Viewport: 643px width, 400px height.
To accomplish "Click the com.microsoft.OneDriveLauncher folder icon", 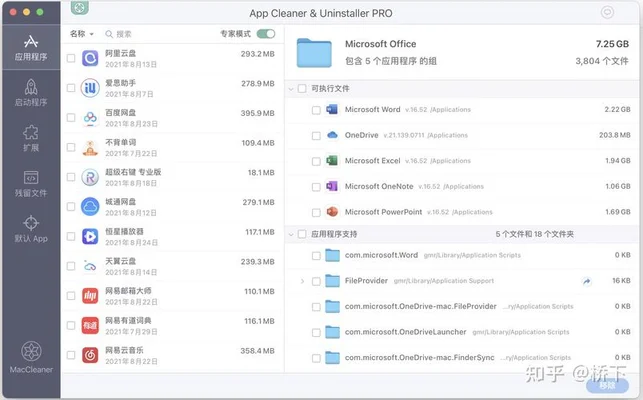I will click(x=332, y=332).
